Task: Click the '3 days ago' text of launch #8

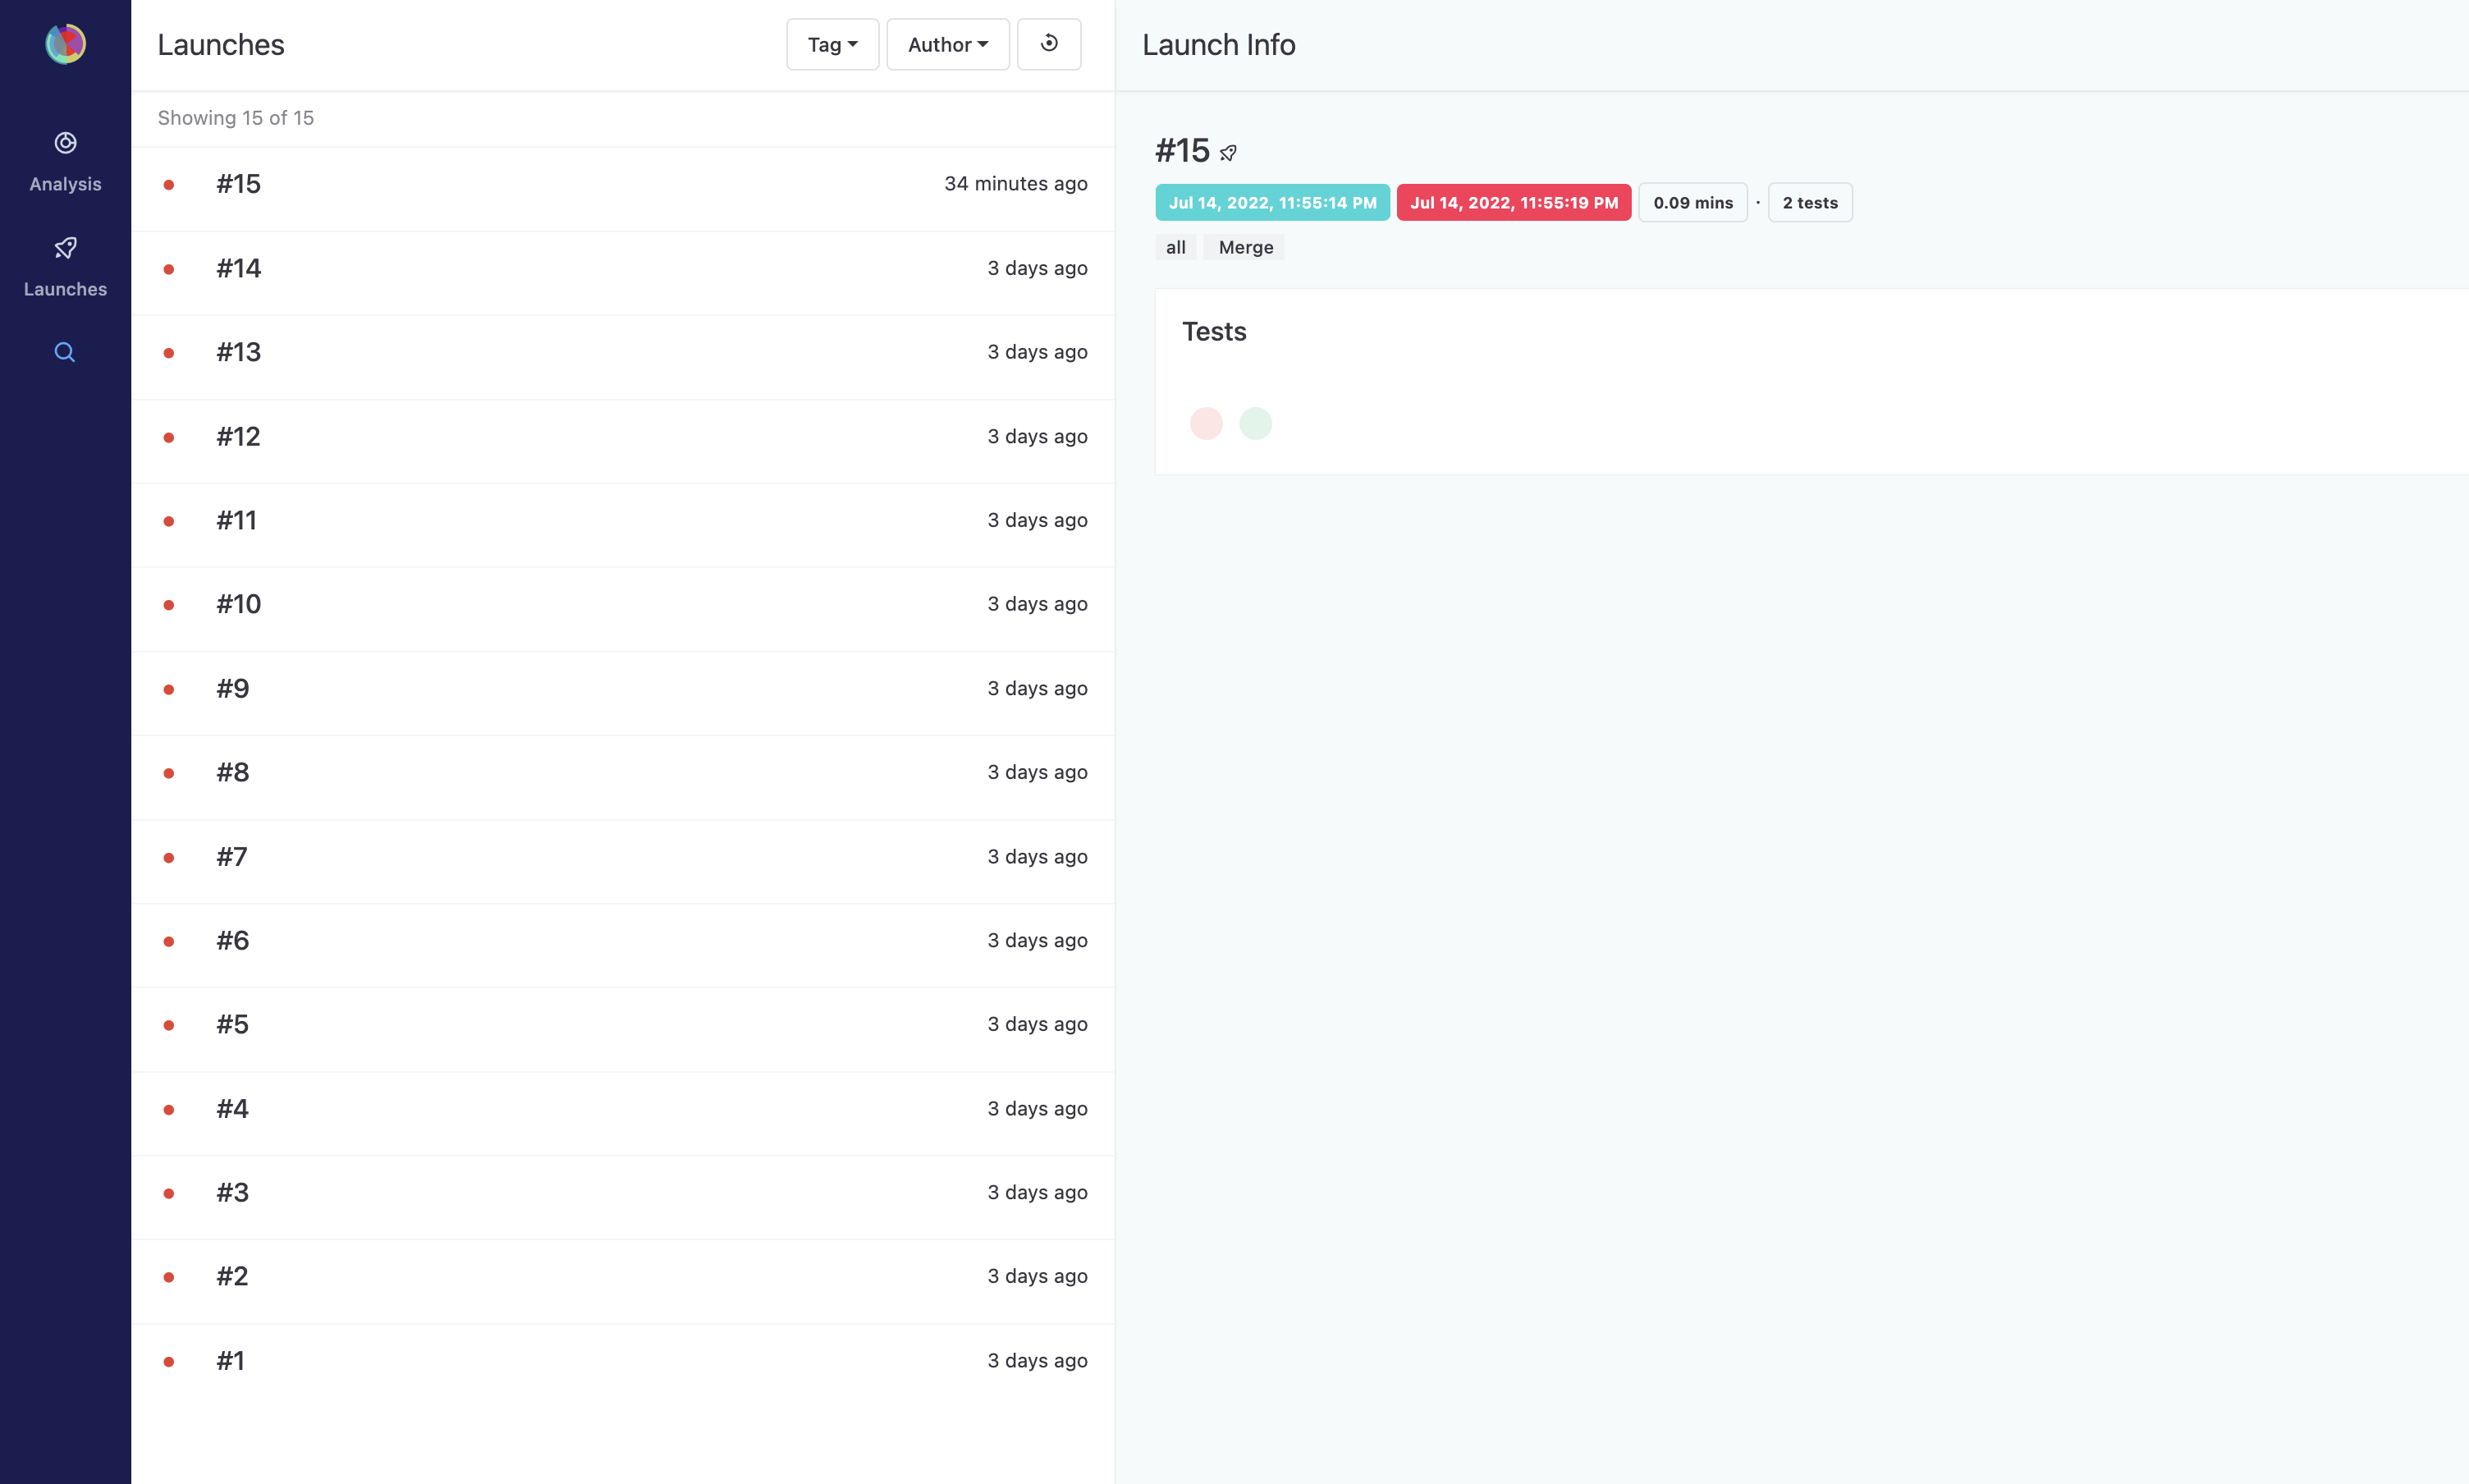Action: 1037,772
